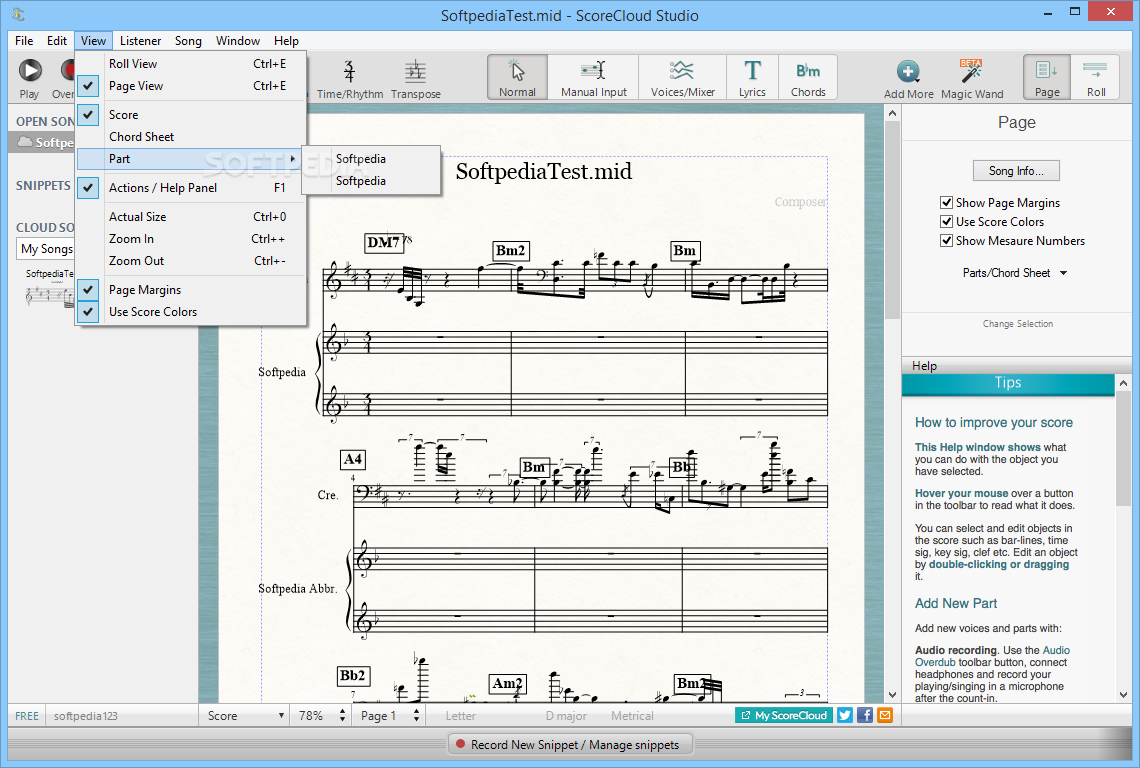
Task: Select Zoom In from View menu
Action: (x=190, y=239)
